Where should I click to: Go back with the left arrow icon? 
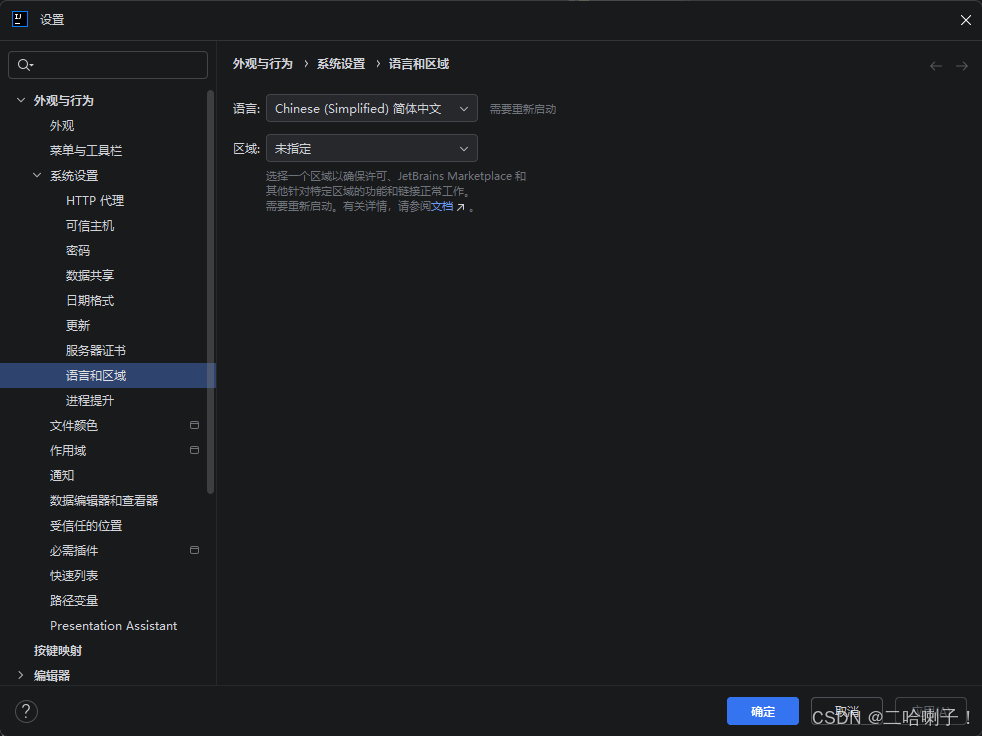click(x=936, y=66)
